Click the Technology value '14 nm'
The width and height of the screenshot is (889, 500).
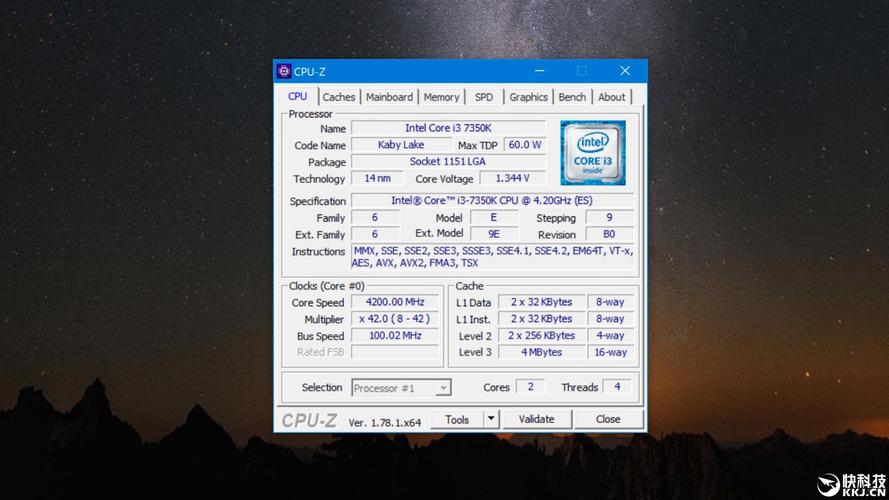pyautogui.click(x=377, y=178)
